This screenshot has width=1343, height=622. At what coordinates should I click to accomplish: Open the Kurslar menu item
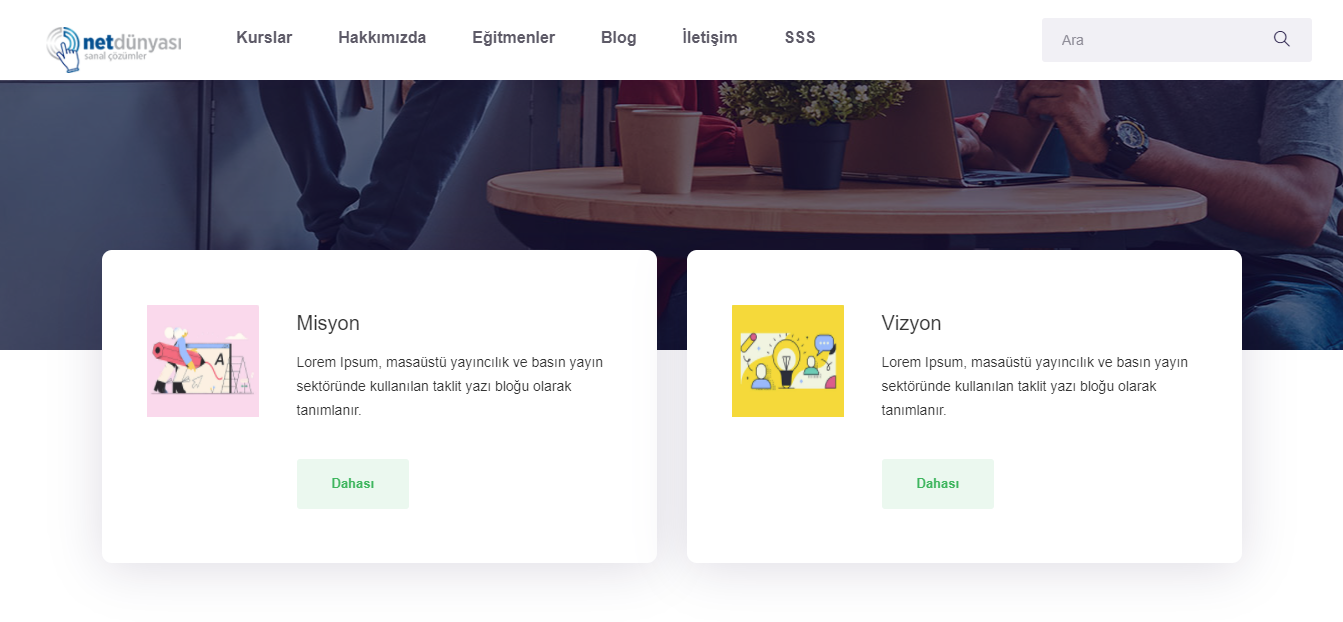click(x=264, y=37)
